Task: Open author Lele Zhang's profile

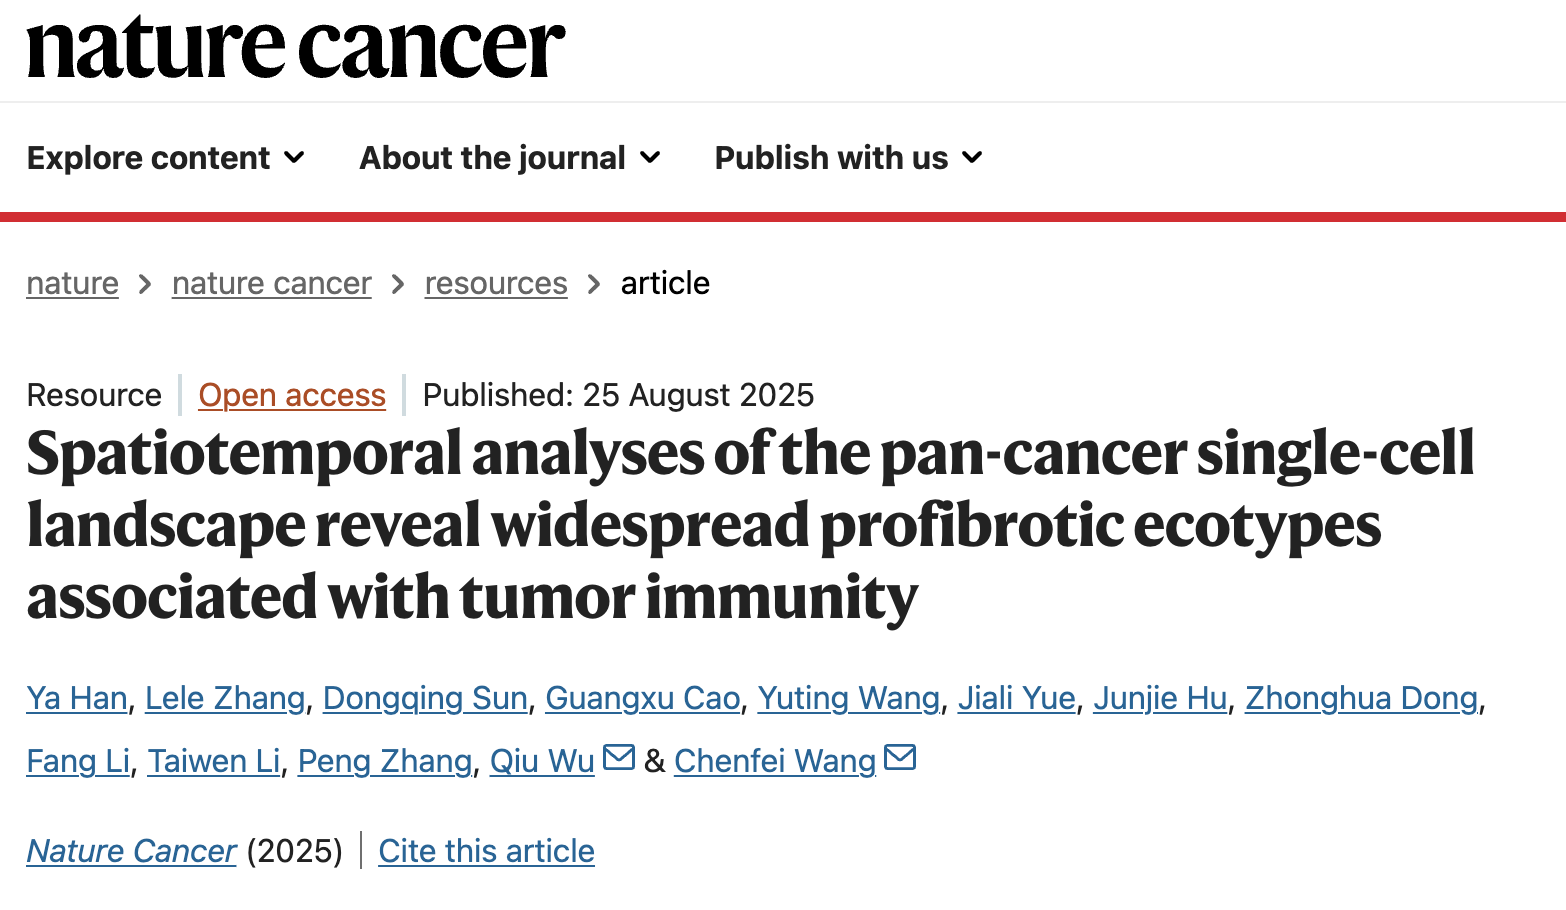Action: (225, 698)
